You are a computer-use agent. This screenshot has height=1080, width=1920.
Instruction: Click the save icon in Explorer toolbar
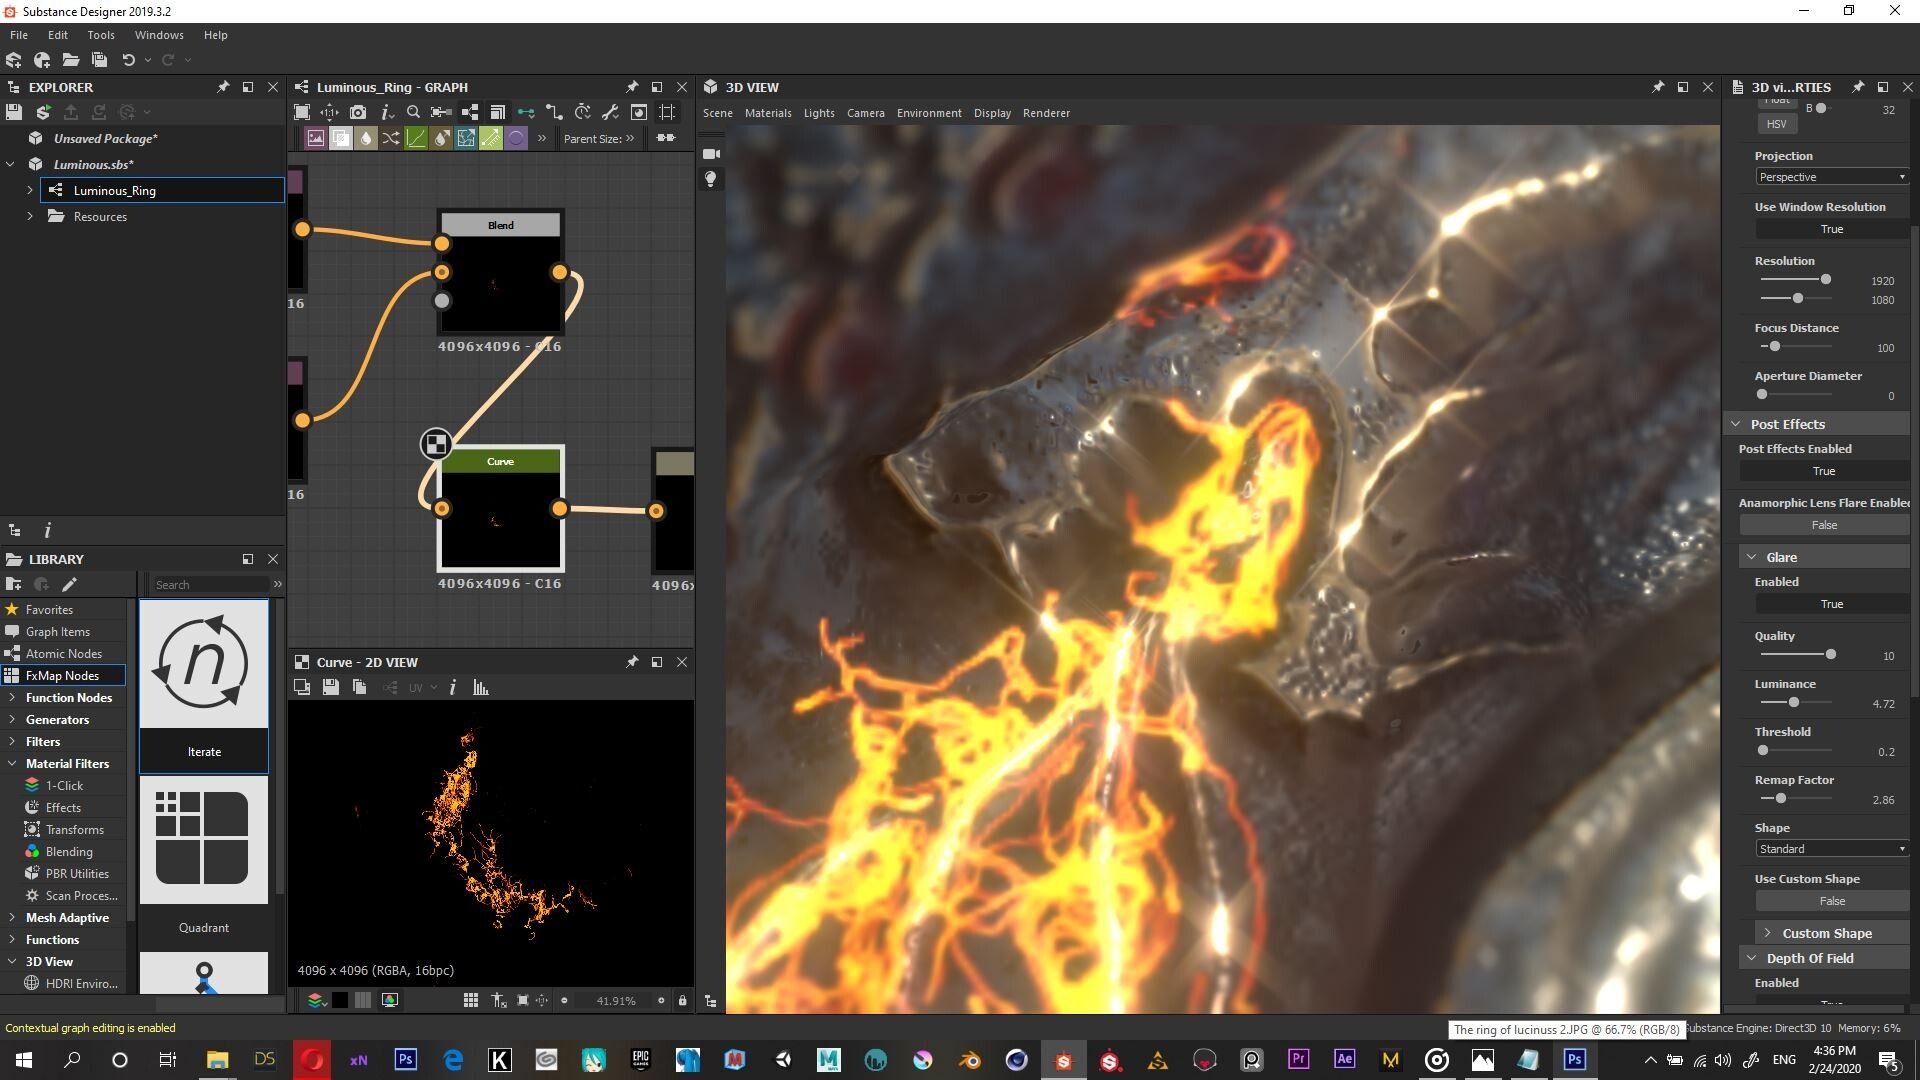(x=14, y=112)
